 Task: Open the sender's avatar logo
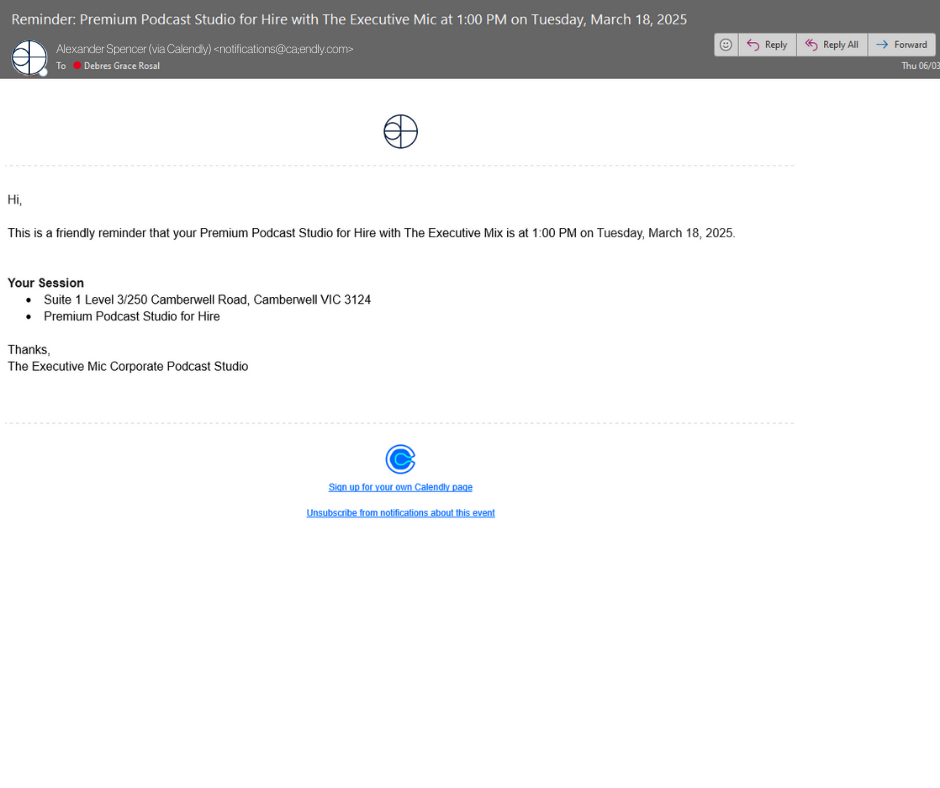pos(28,57)
